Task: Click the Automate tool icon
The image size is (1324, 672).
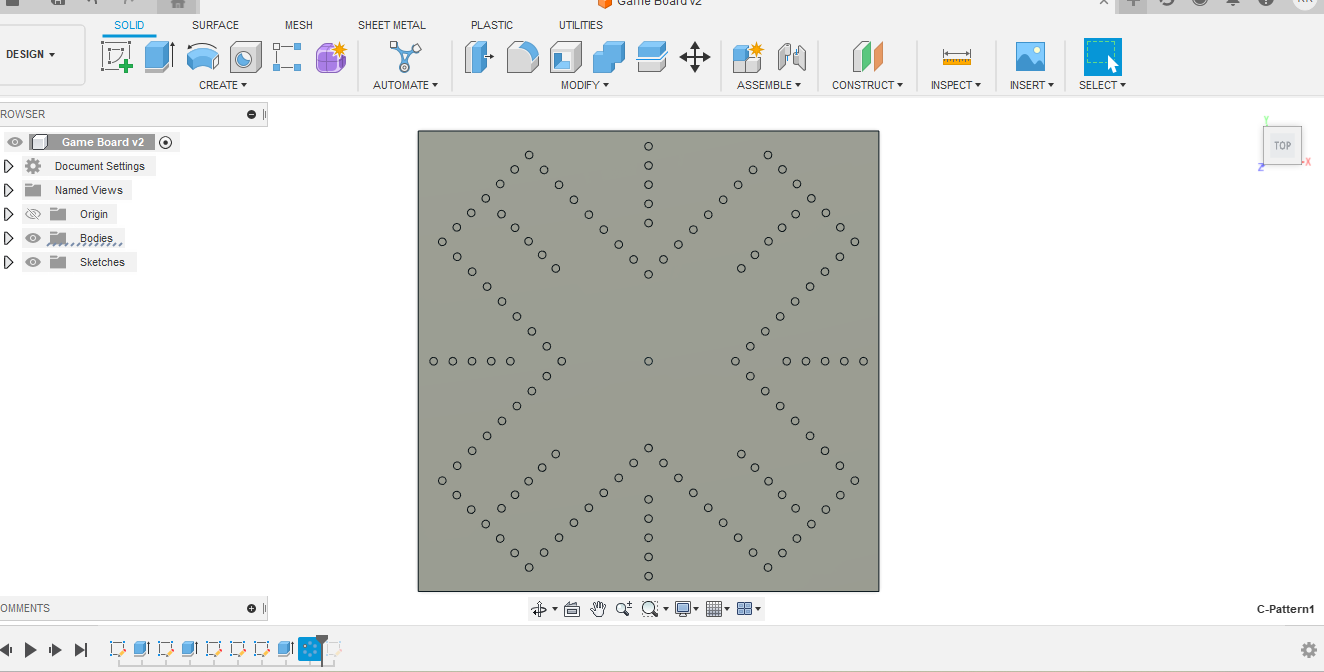Action: 405,56
